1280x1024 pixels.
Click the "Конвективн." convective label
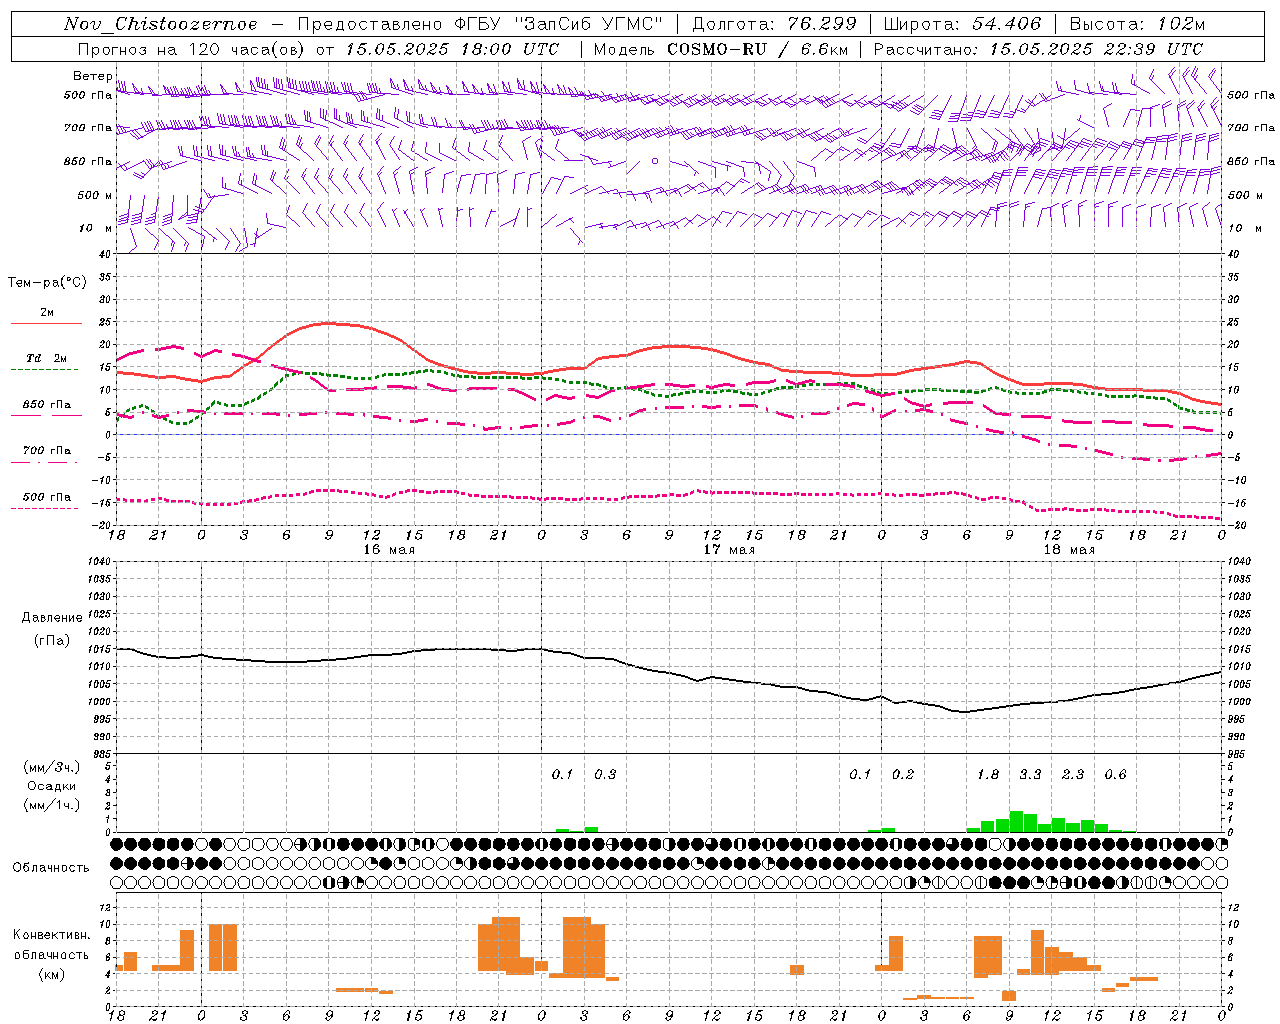coord(52,935)
